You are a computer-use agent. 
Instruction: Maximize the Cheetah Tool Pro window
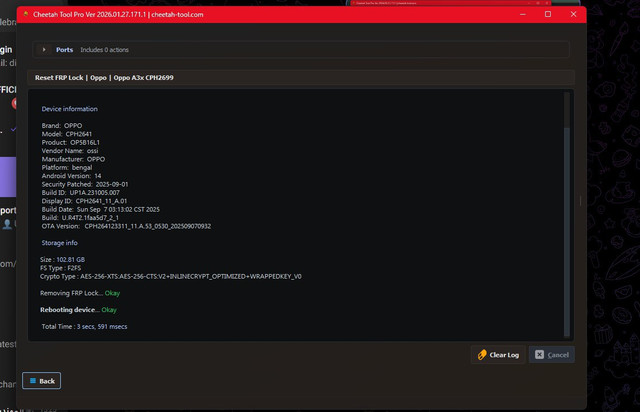coord(548,14)
